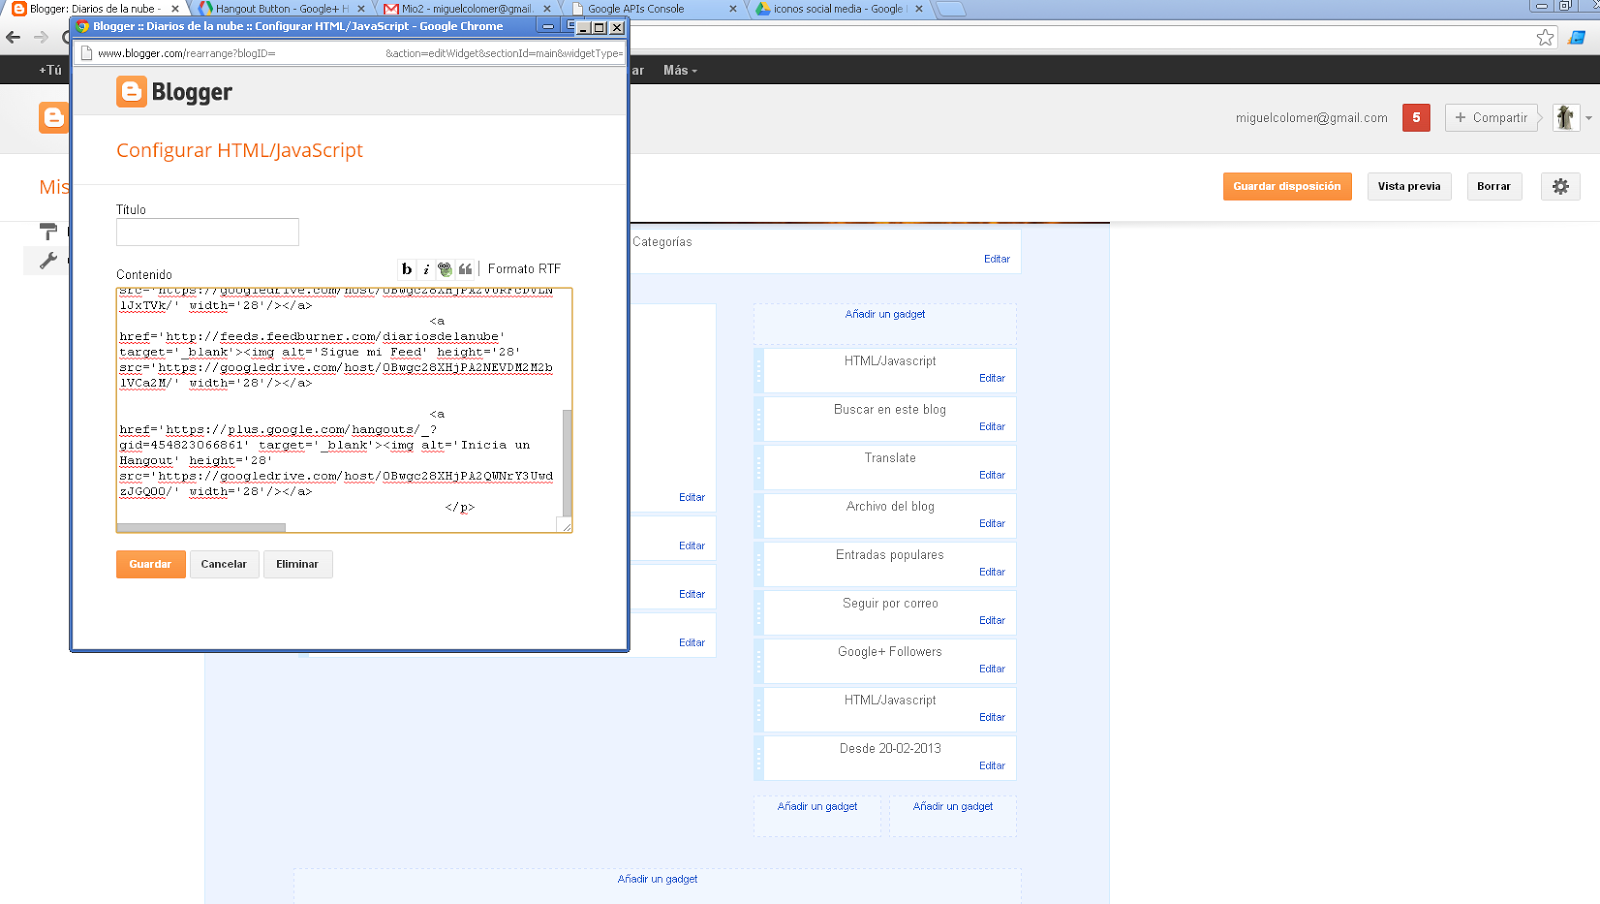Switch to Mio2 Gmail tab
This screenshot has width=1600, height=904.
pos(467,9)
